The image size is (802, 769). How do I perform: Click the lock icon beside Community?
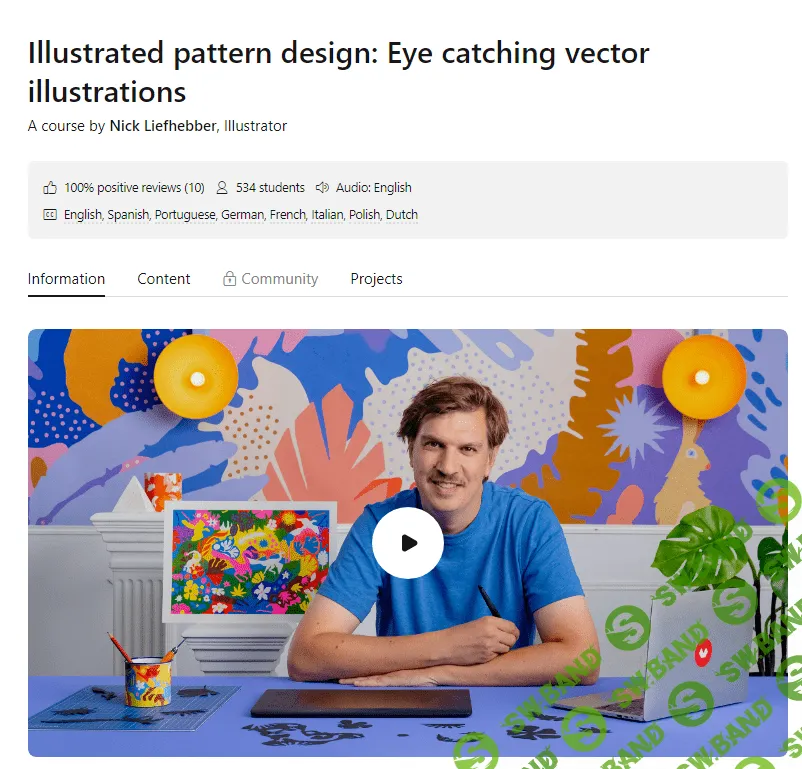tap(229, 279)
